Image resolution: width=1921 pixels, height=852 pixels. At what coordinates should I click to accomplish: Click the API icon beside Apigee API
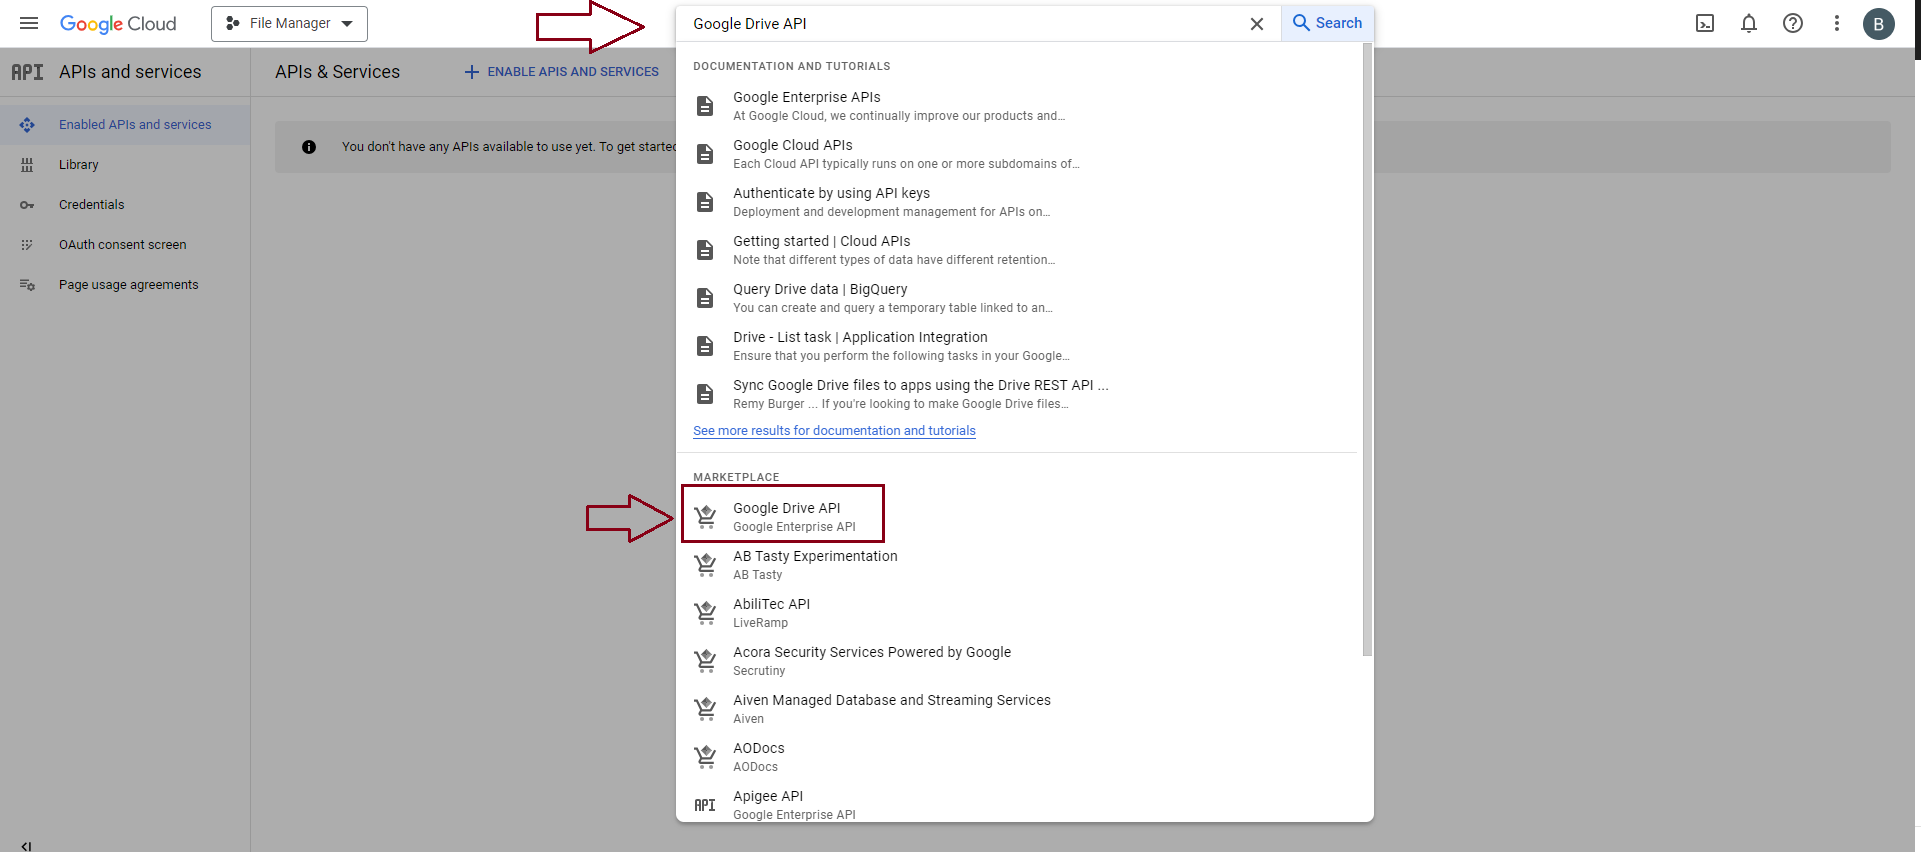[705, 805]
